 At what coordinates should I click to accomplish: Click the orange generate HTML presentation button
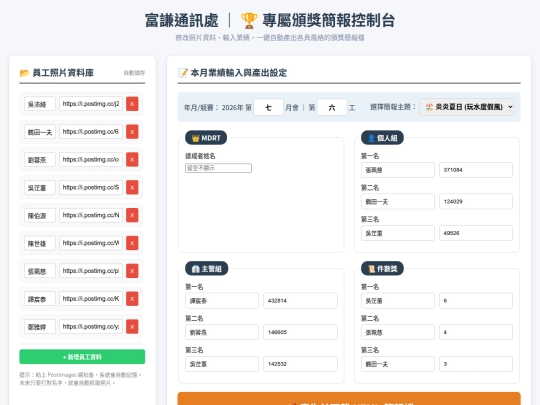[x=349, y=398]
